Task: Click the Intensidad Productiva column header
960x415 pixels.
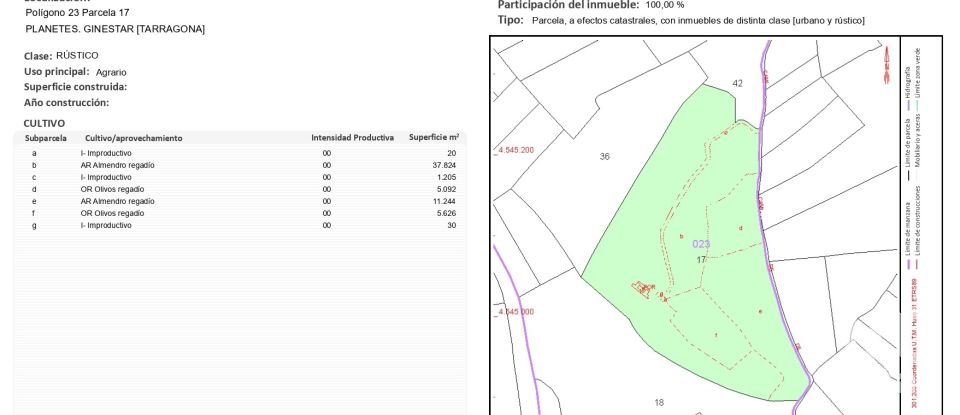Action: pos(352,138)
